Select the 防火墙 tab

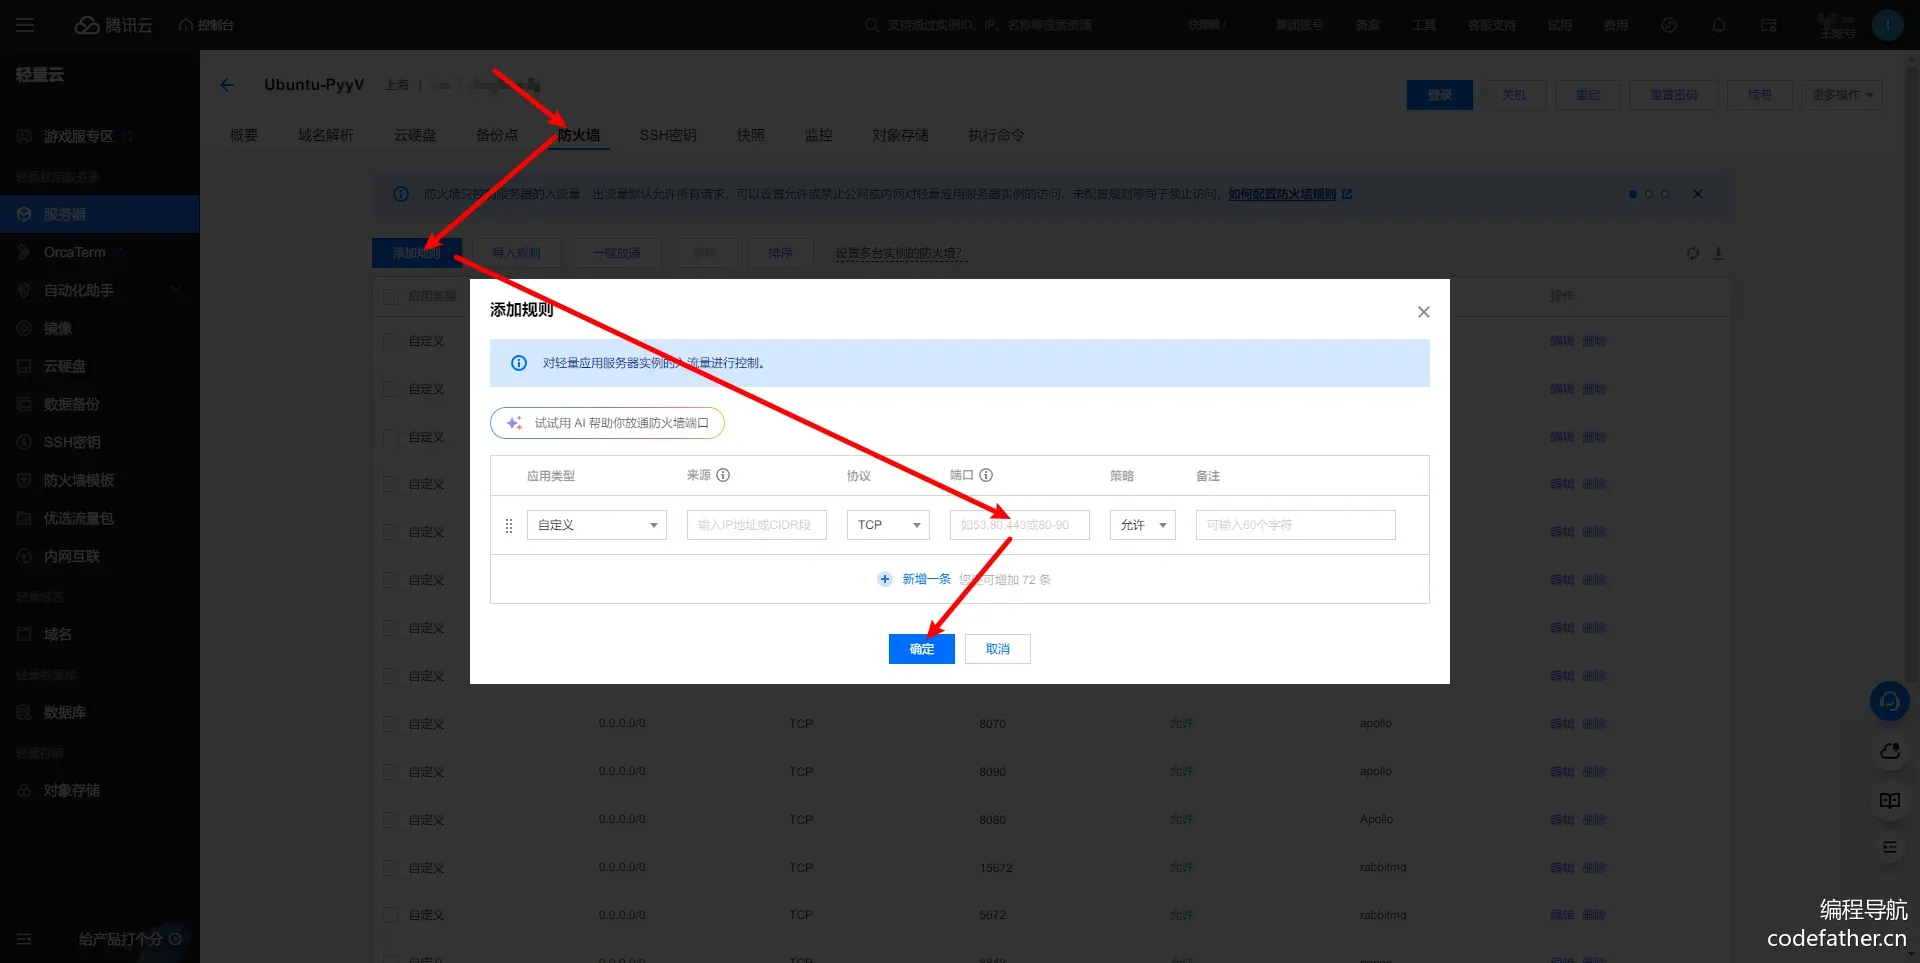pyautogui.click(x=579, y=135)
